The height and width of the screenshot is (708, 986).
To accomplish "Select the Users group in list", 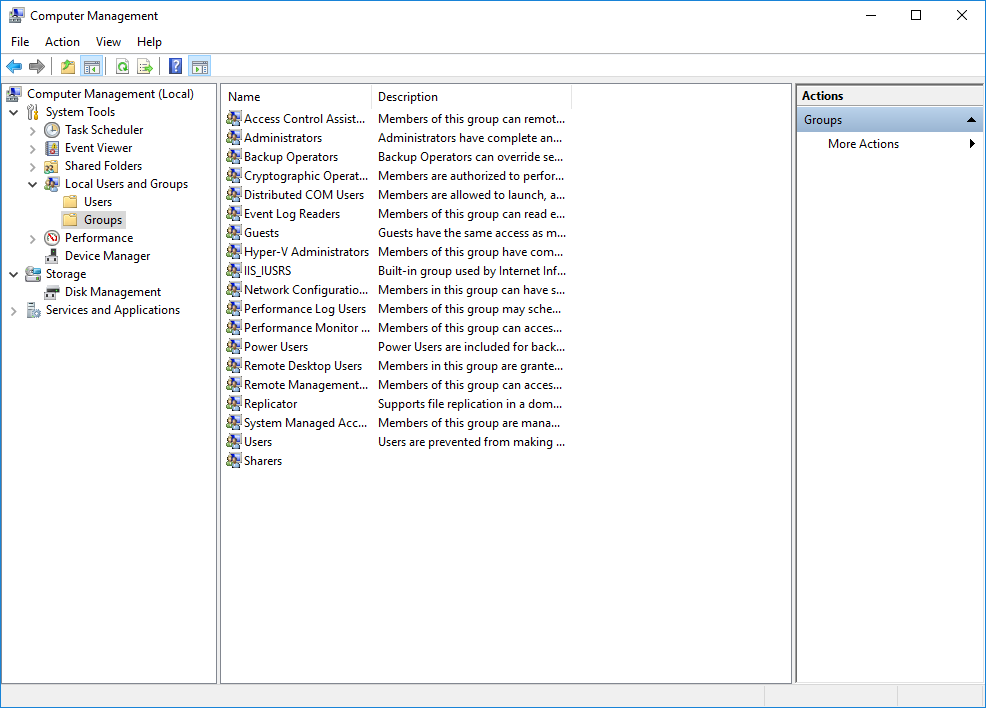I will tap(258, 441).
